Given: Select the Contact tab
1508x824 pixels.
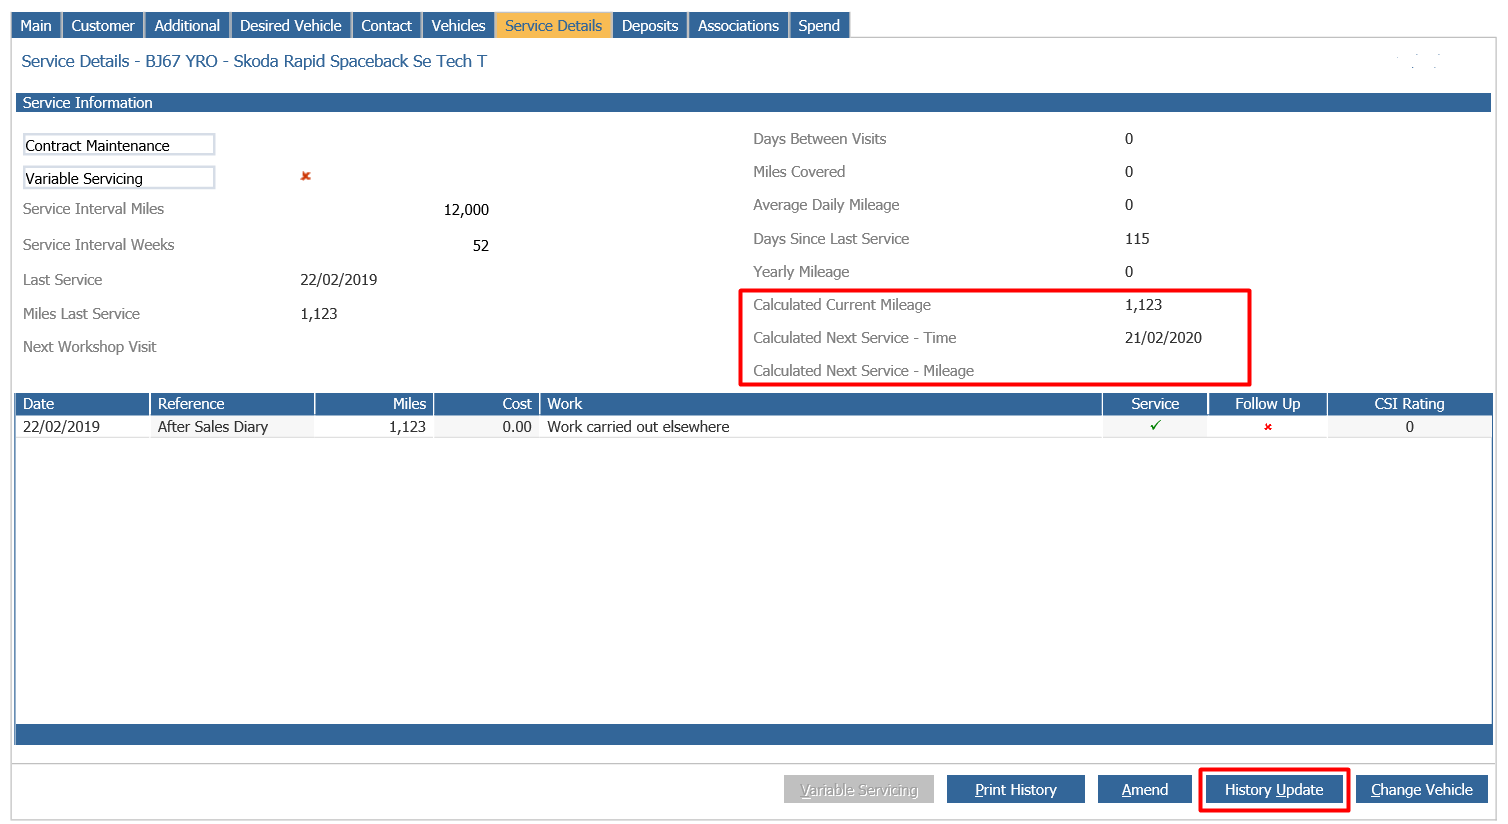Looking at the screenshot, I should click(x=387, y=25).
